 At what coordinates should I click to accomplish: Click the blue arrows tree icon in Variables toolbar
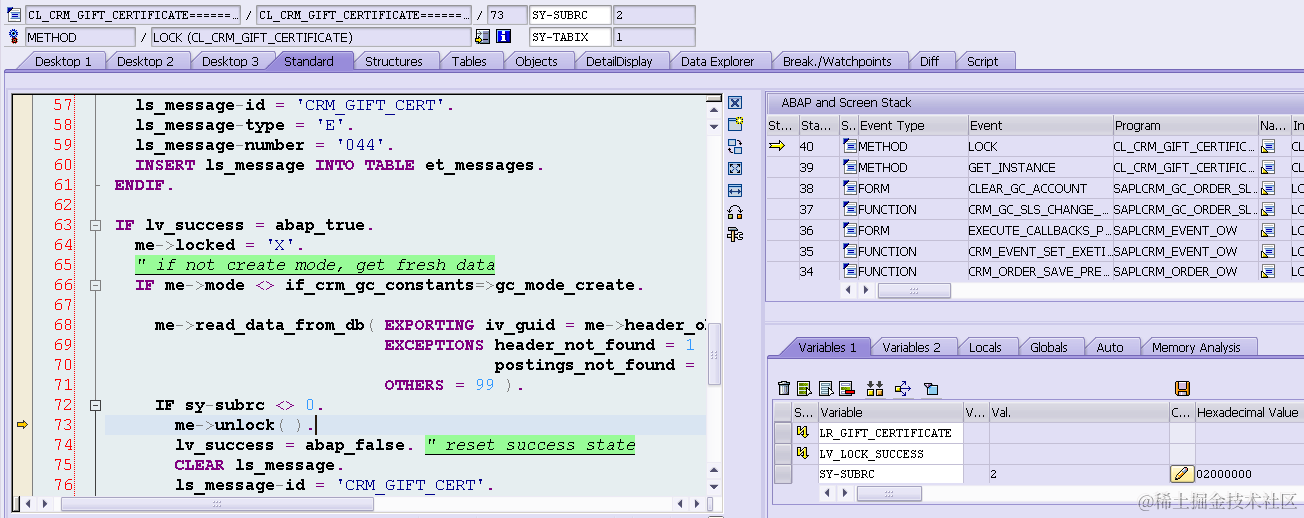tap(903, 388)
